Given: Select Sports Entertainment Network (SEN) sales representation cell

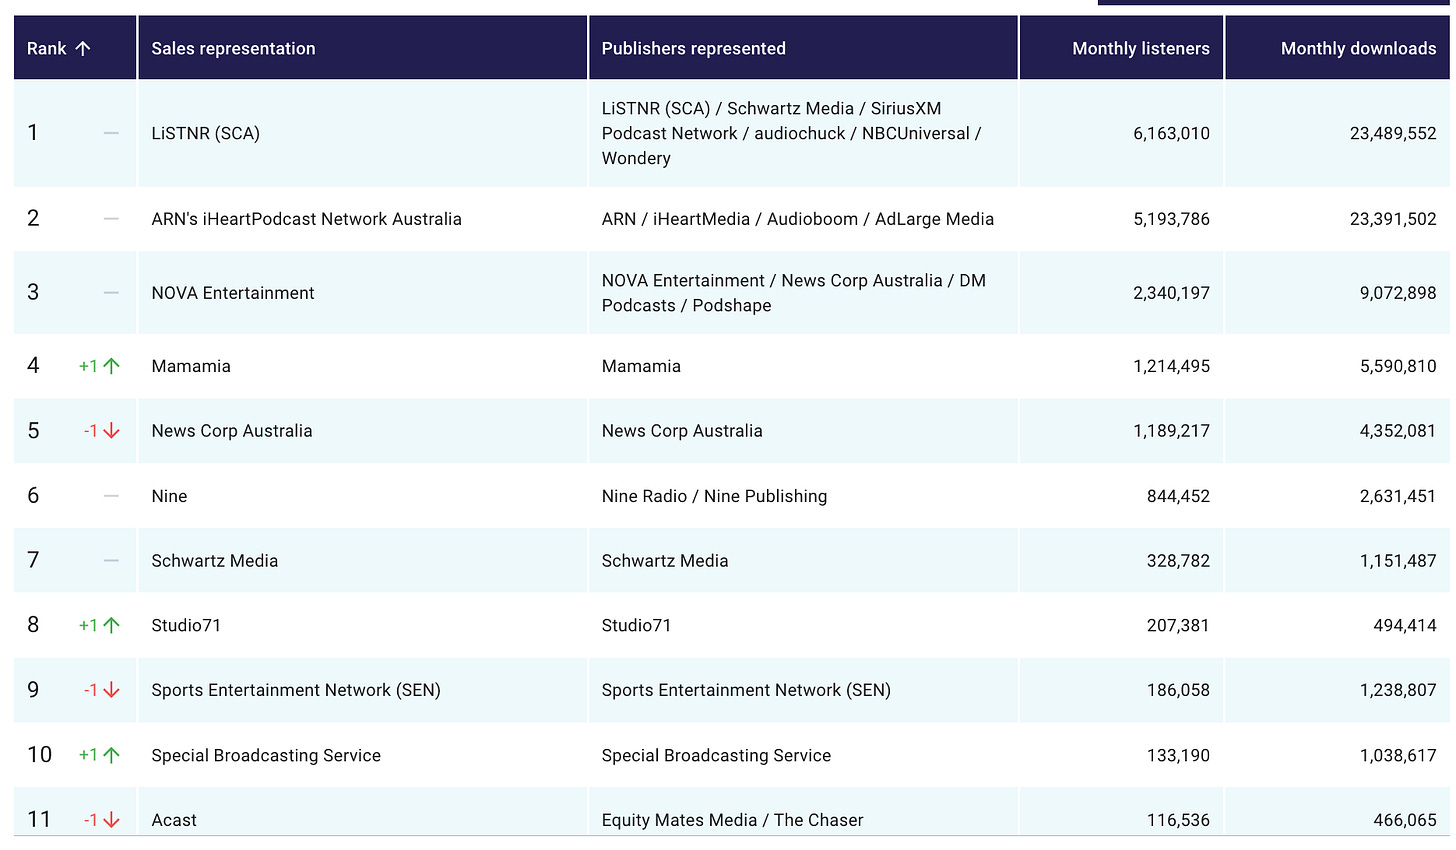Looking at the screenshot, I should (x=295, y=690).
